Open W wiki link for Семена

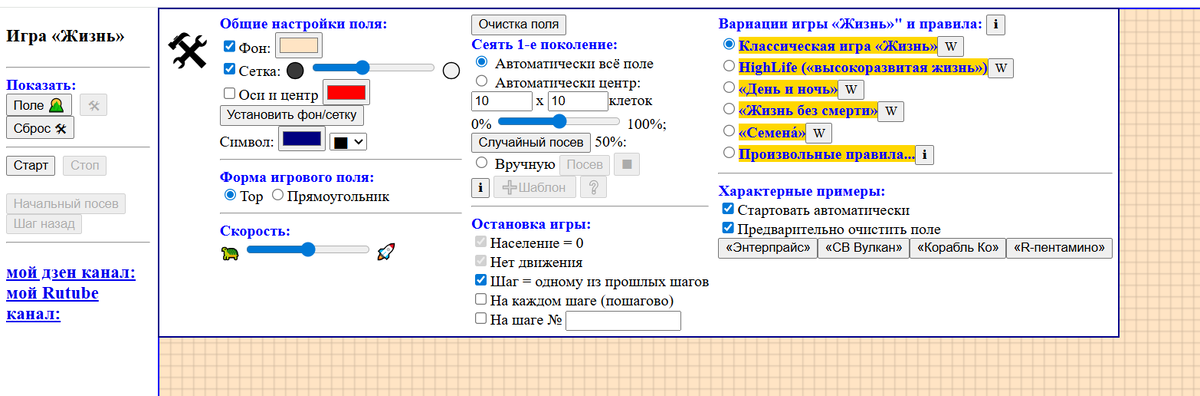(818, 133)
